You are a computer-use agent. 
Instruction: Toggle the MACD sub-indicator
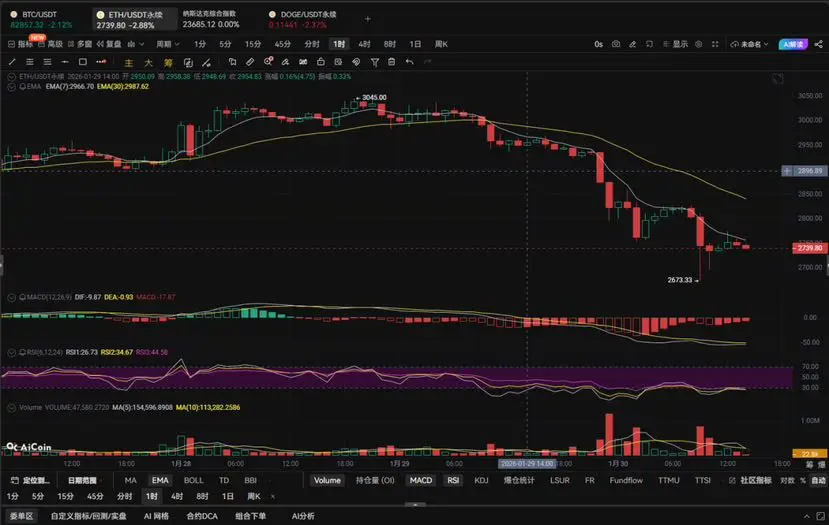pos(421,480)
